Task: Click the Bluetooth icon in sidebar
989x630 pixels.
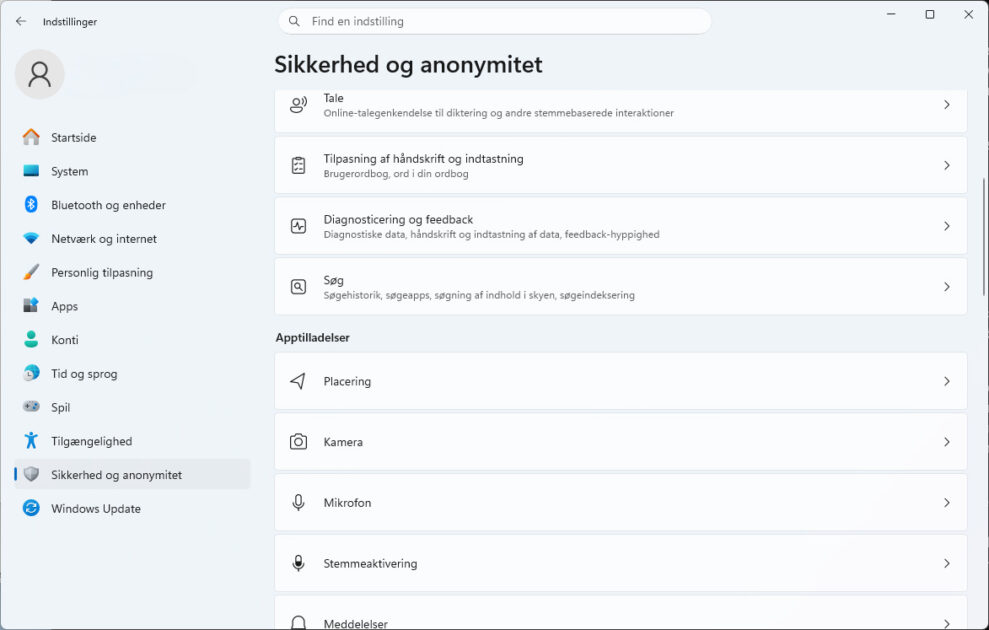Action: point(31,204)
